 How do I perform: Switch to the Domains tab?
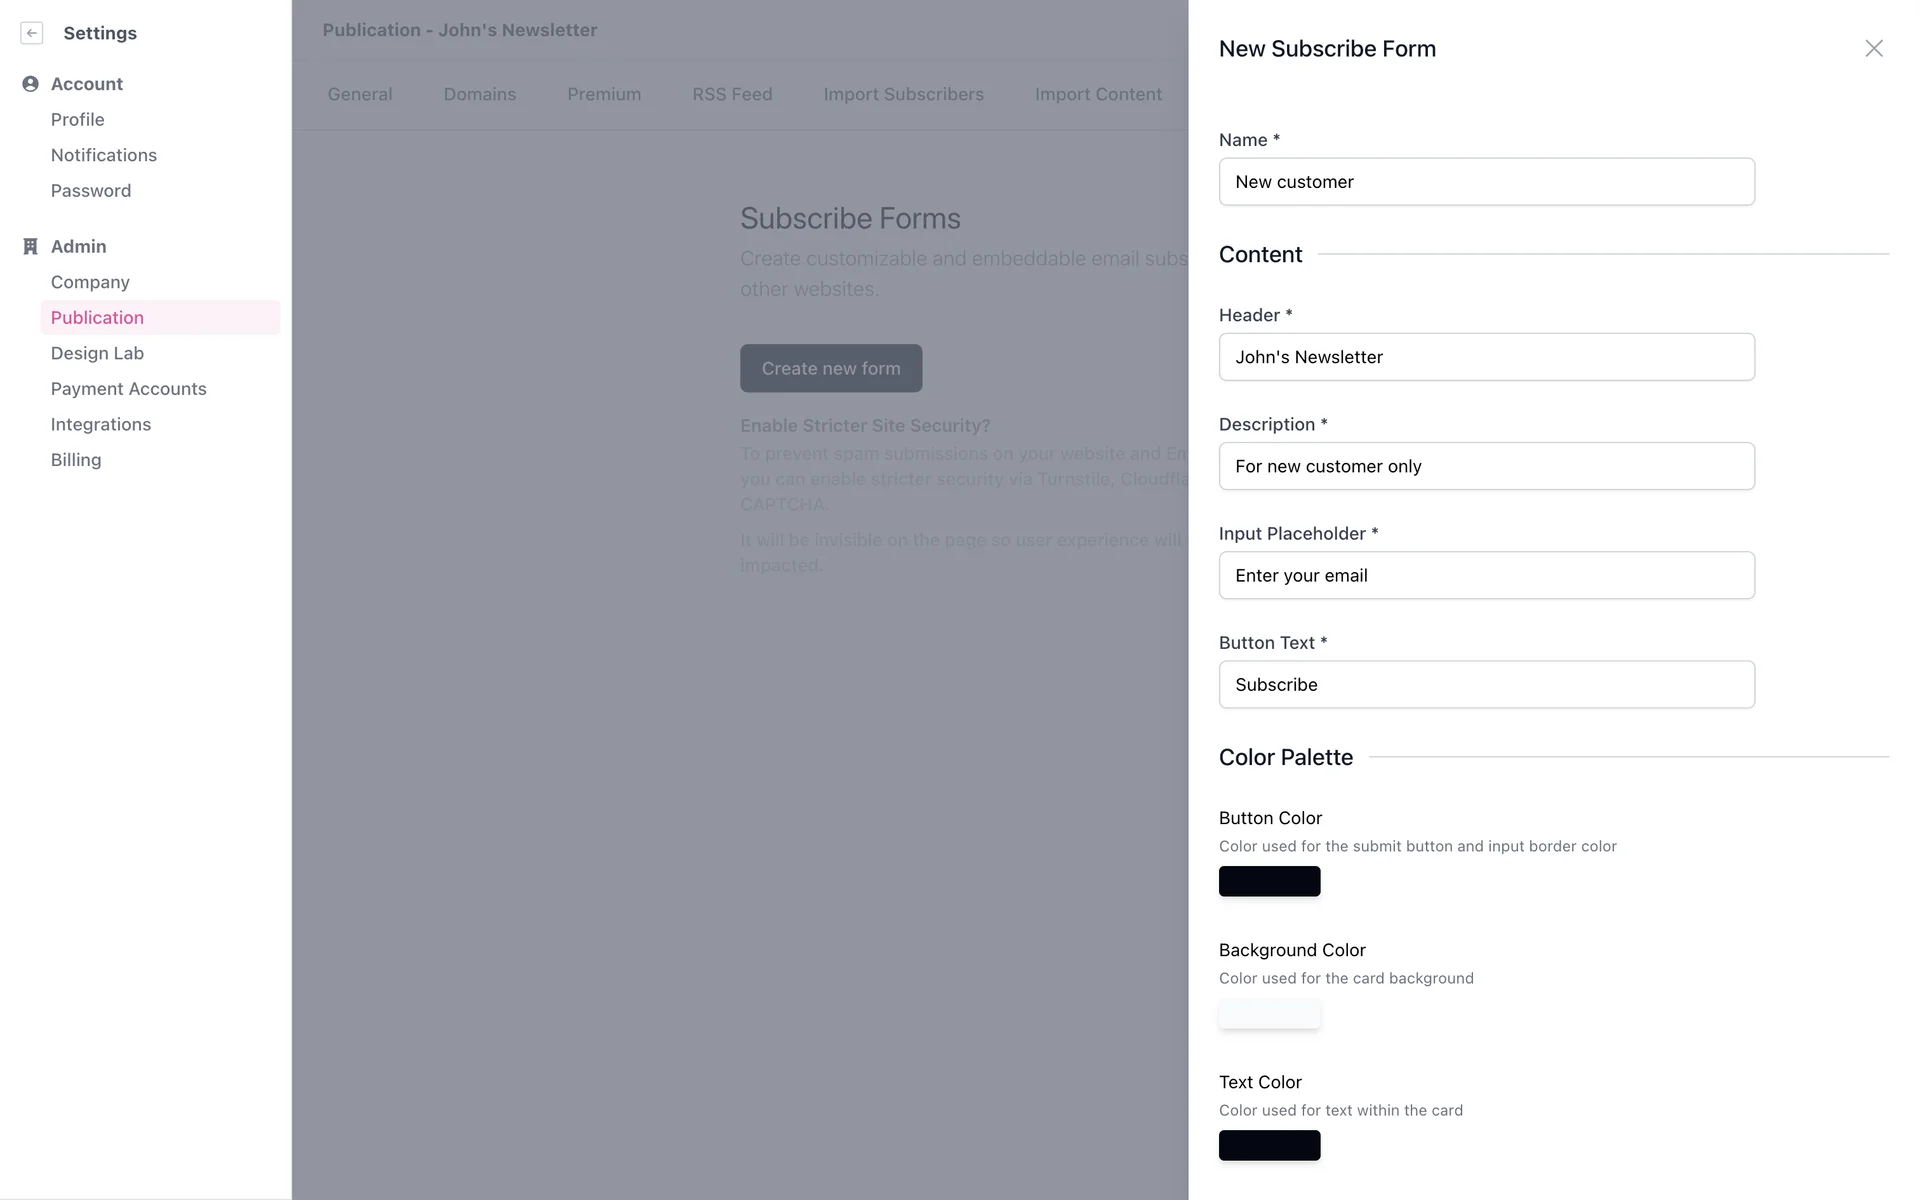coord(480,94)
